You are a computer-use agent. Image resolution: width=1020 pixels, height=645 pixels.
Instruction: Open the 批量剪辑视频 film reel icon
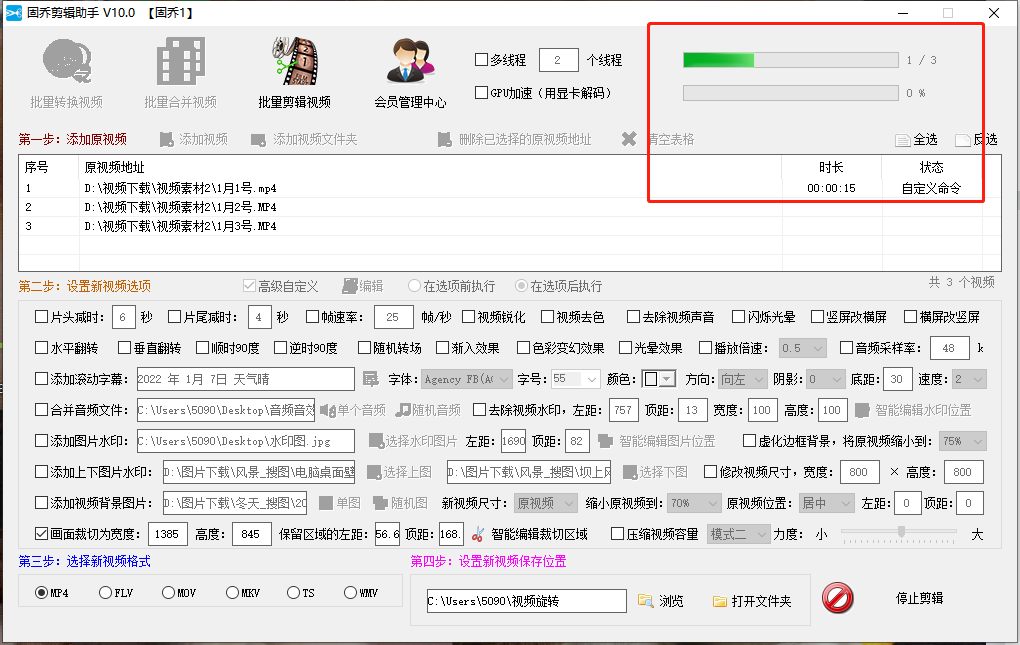tap(295, 62)
